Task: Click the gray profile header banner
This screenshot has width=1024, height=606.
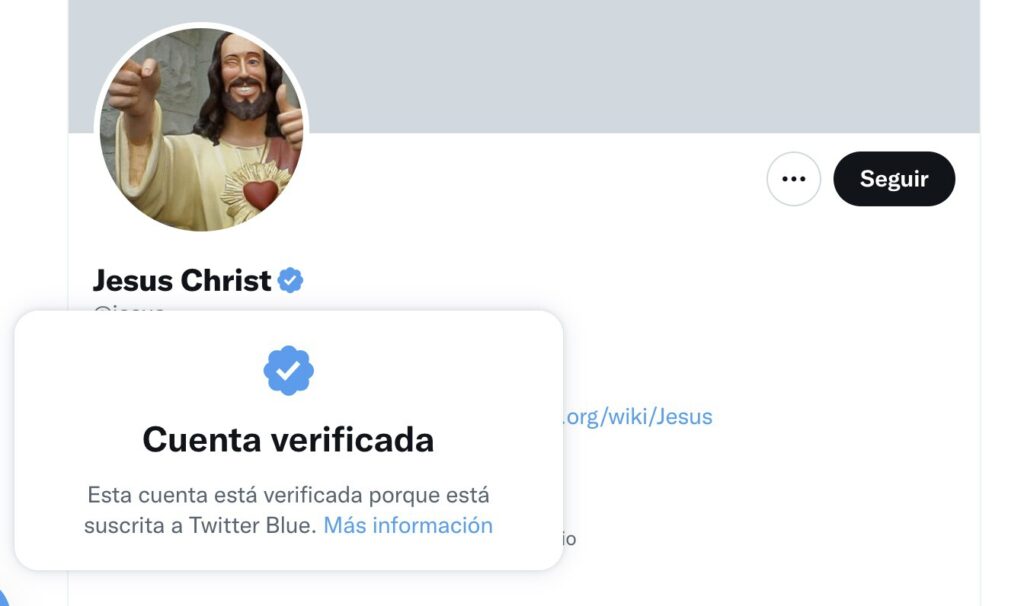Action: [x=640, y=66]
